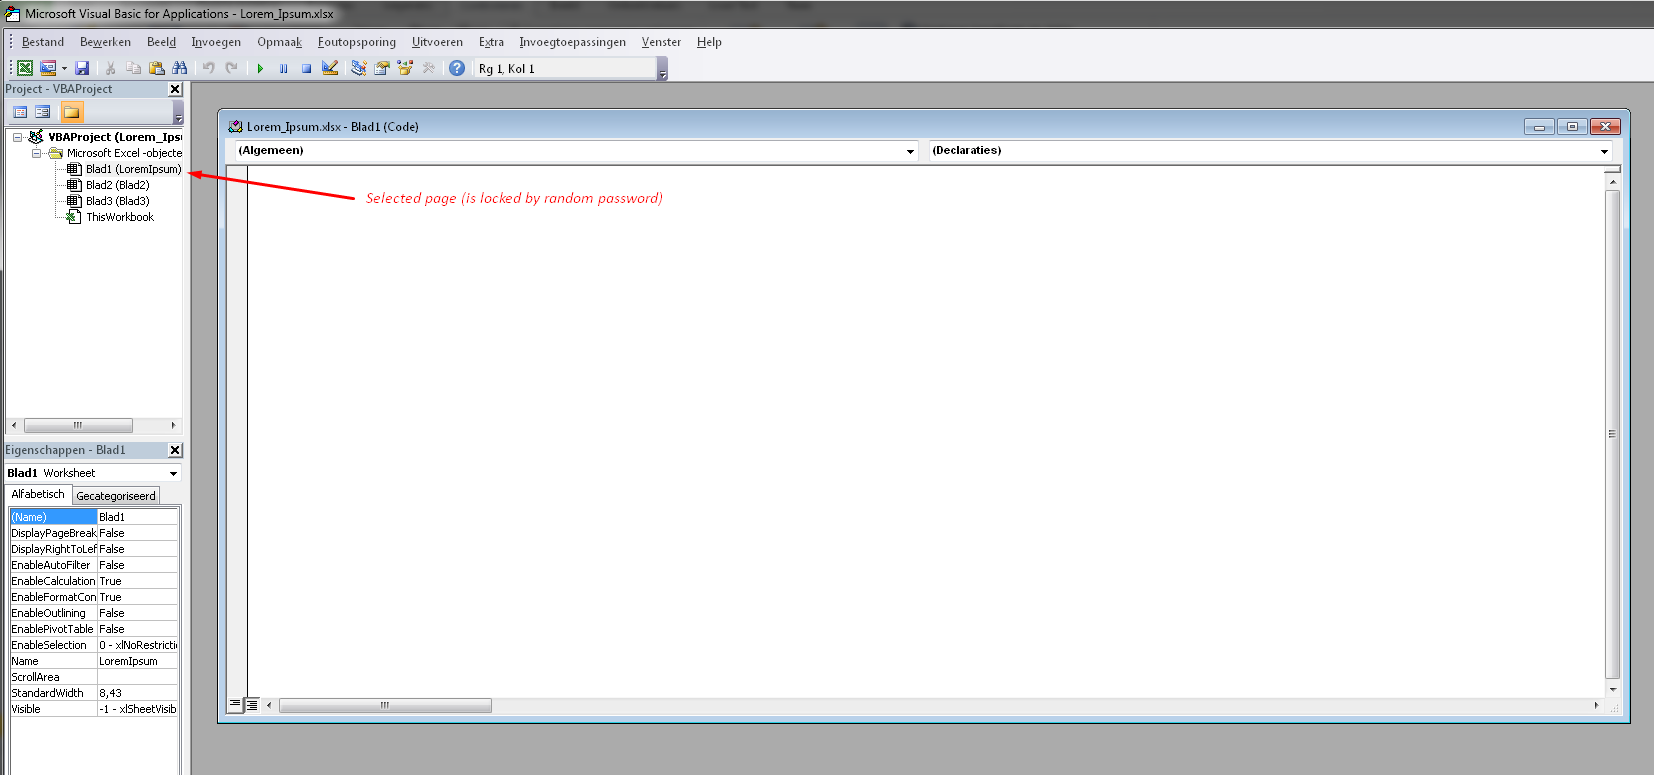Switch to the Gecategoriseerd tab

(116, 496)
